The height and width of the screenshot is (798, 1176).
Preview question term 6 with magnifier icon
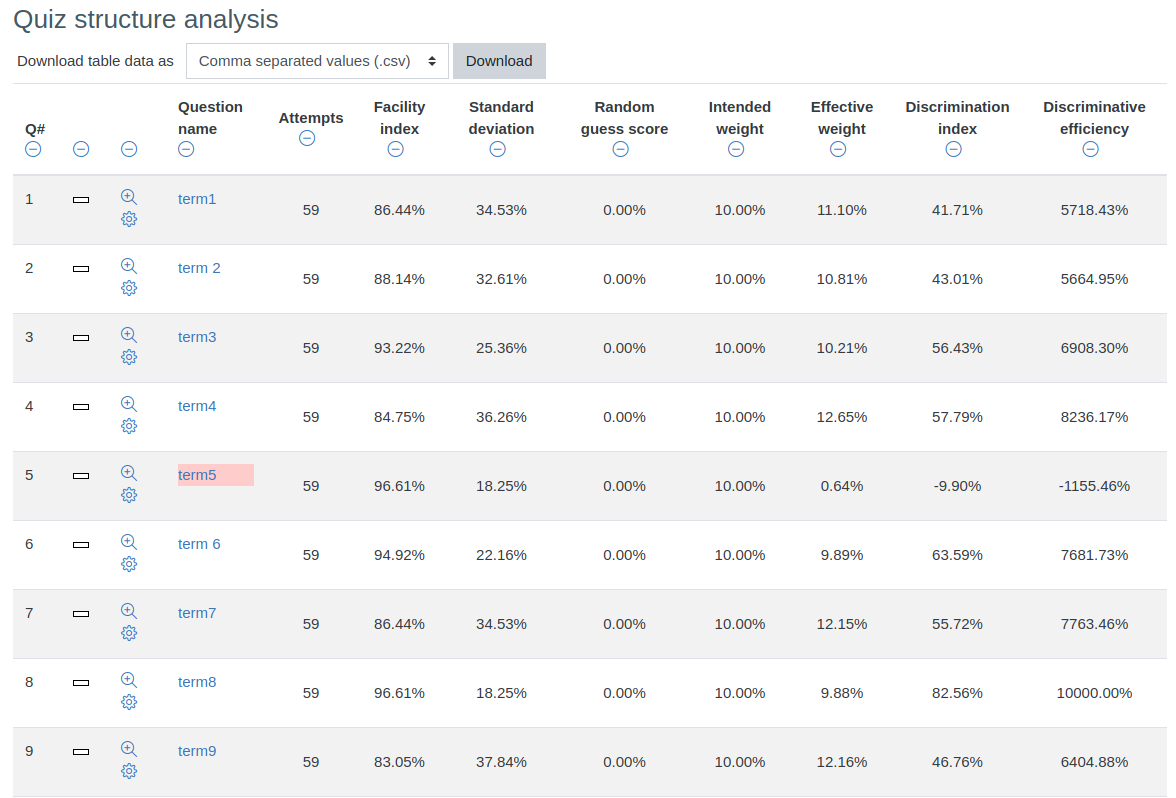pyautogui.click(x=129, y=542)
